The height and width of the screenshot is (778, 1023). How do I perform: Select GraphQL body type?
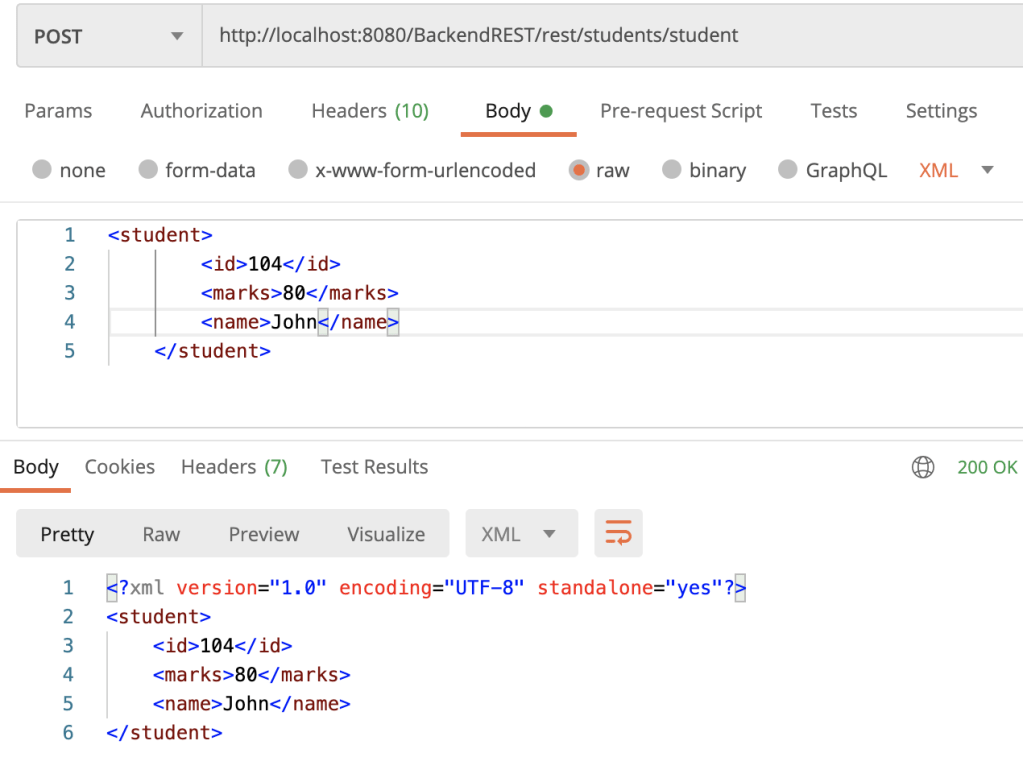(788, 170)
